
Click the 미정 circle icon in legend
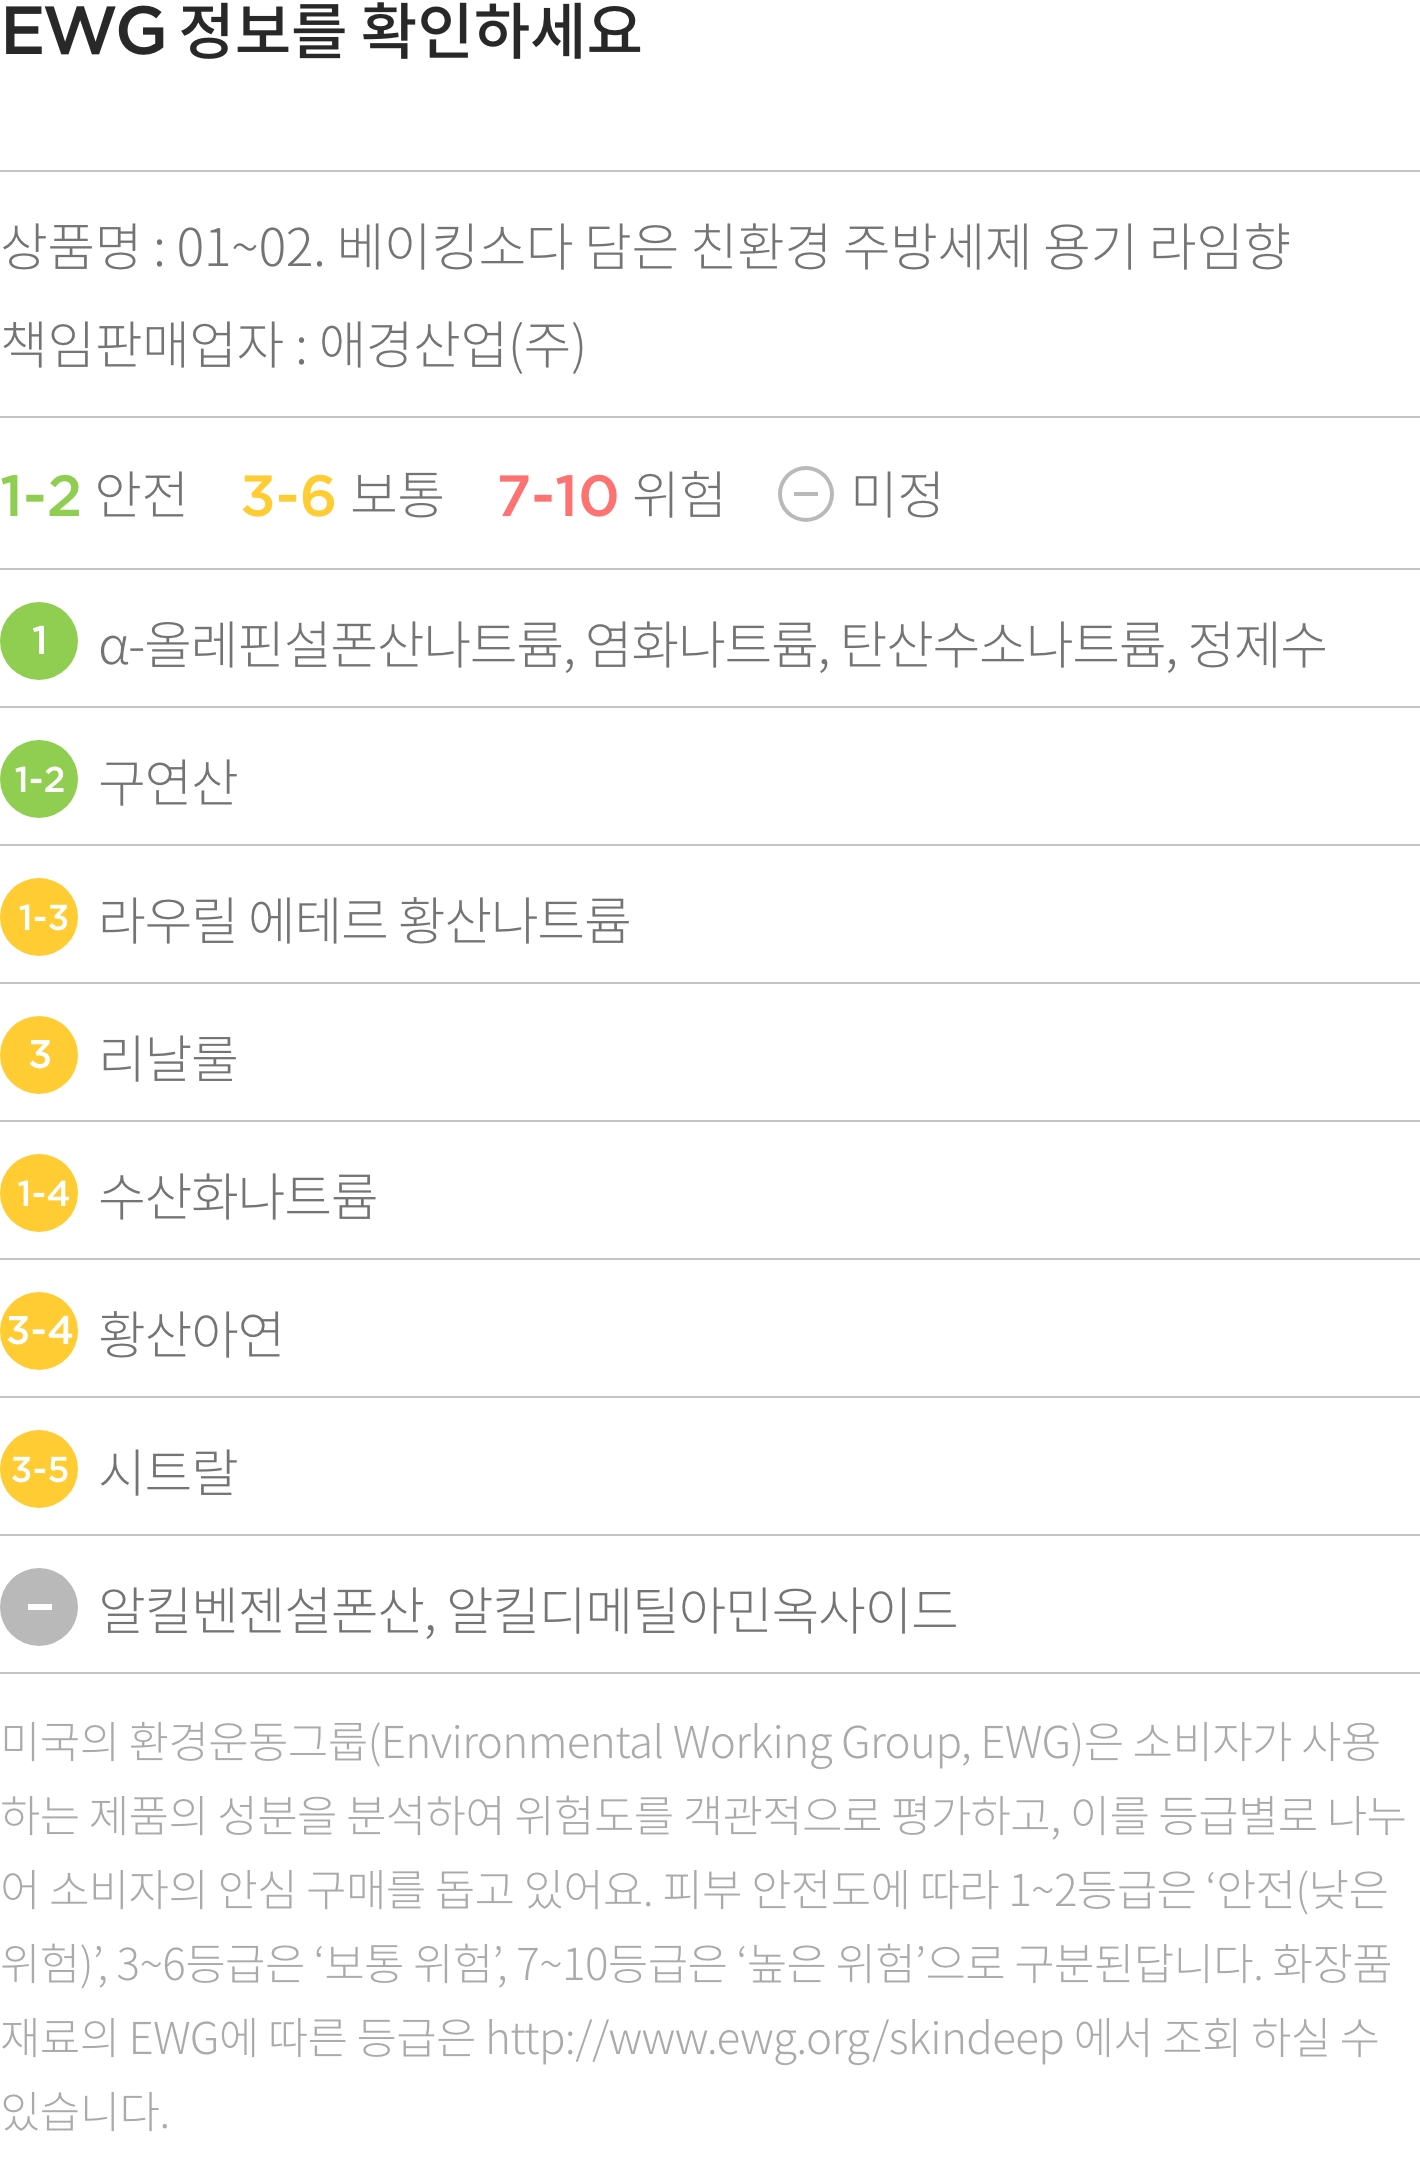(806, 494)
